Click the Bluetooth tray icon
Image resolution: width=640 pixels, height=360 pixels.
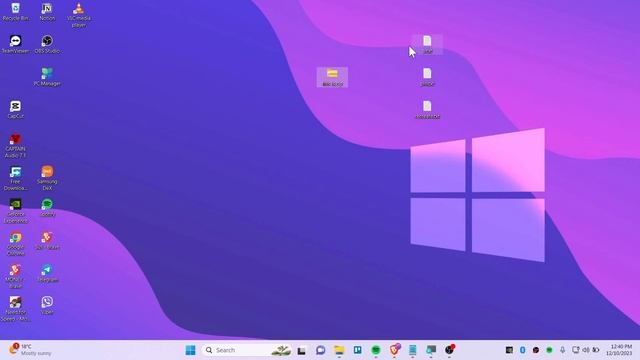coord(522,350)
